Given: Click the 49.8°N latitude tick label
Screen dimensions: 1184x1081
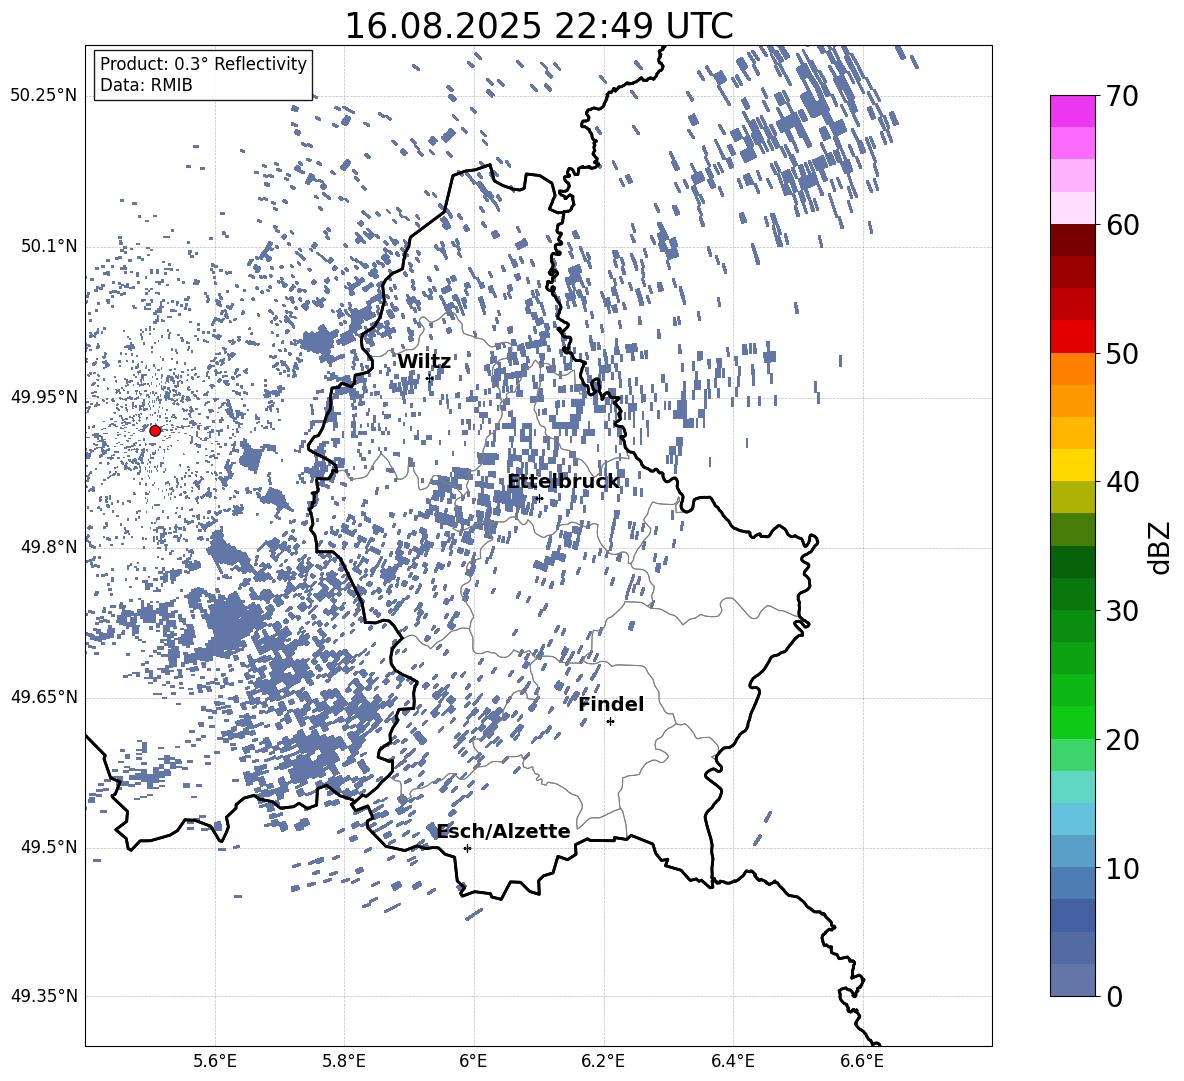Looking at the screenshot, I should (x=48, y=547).
